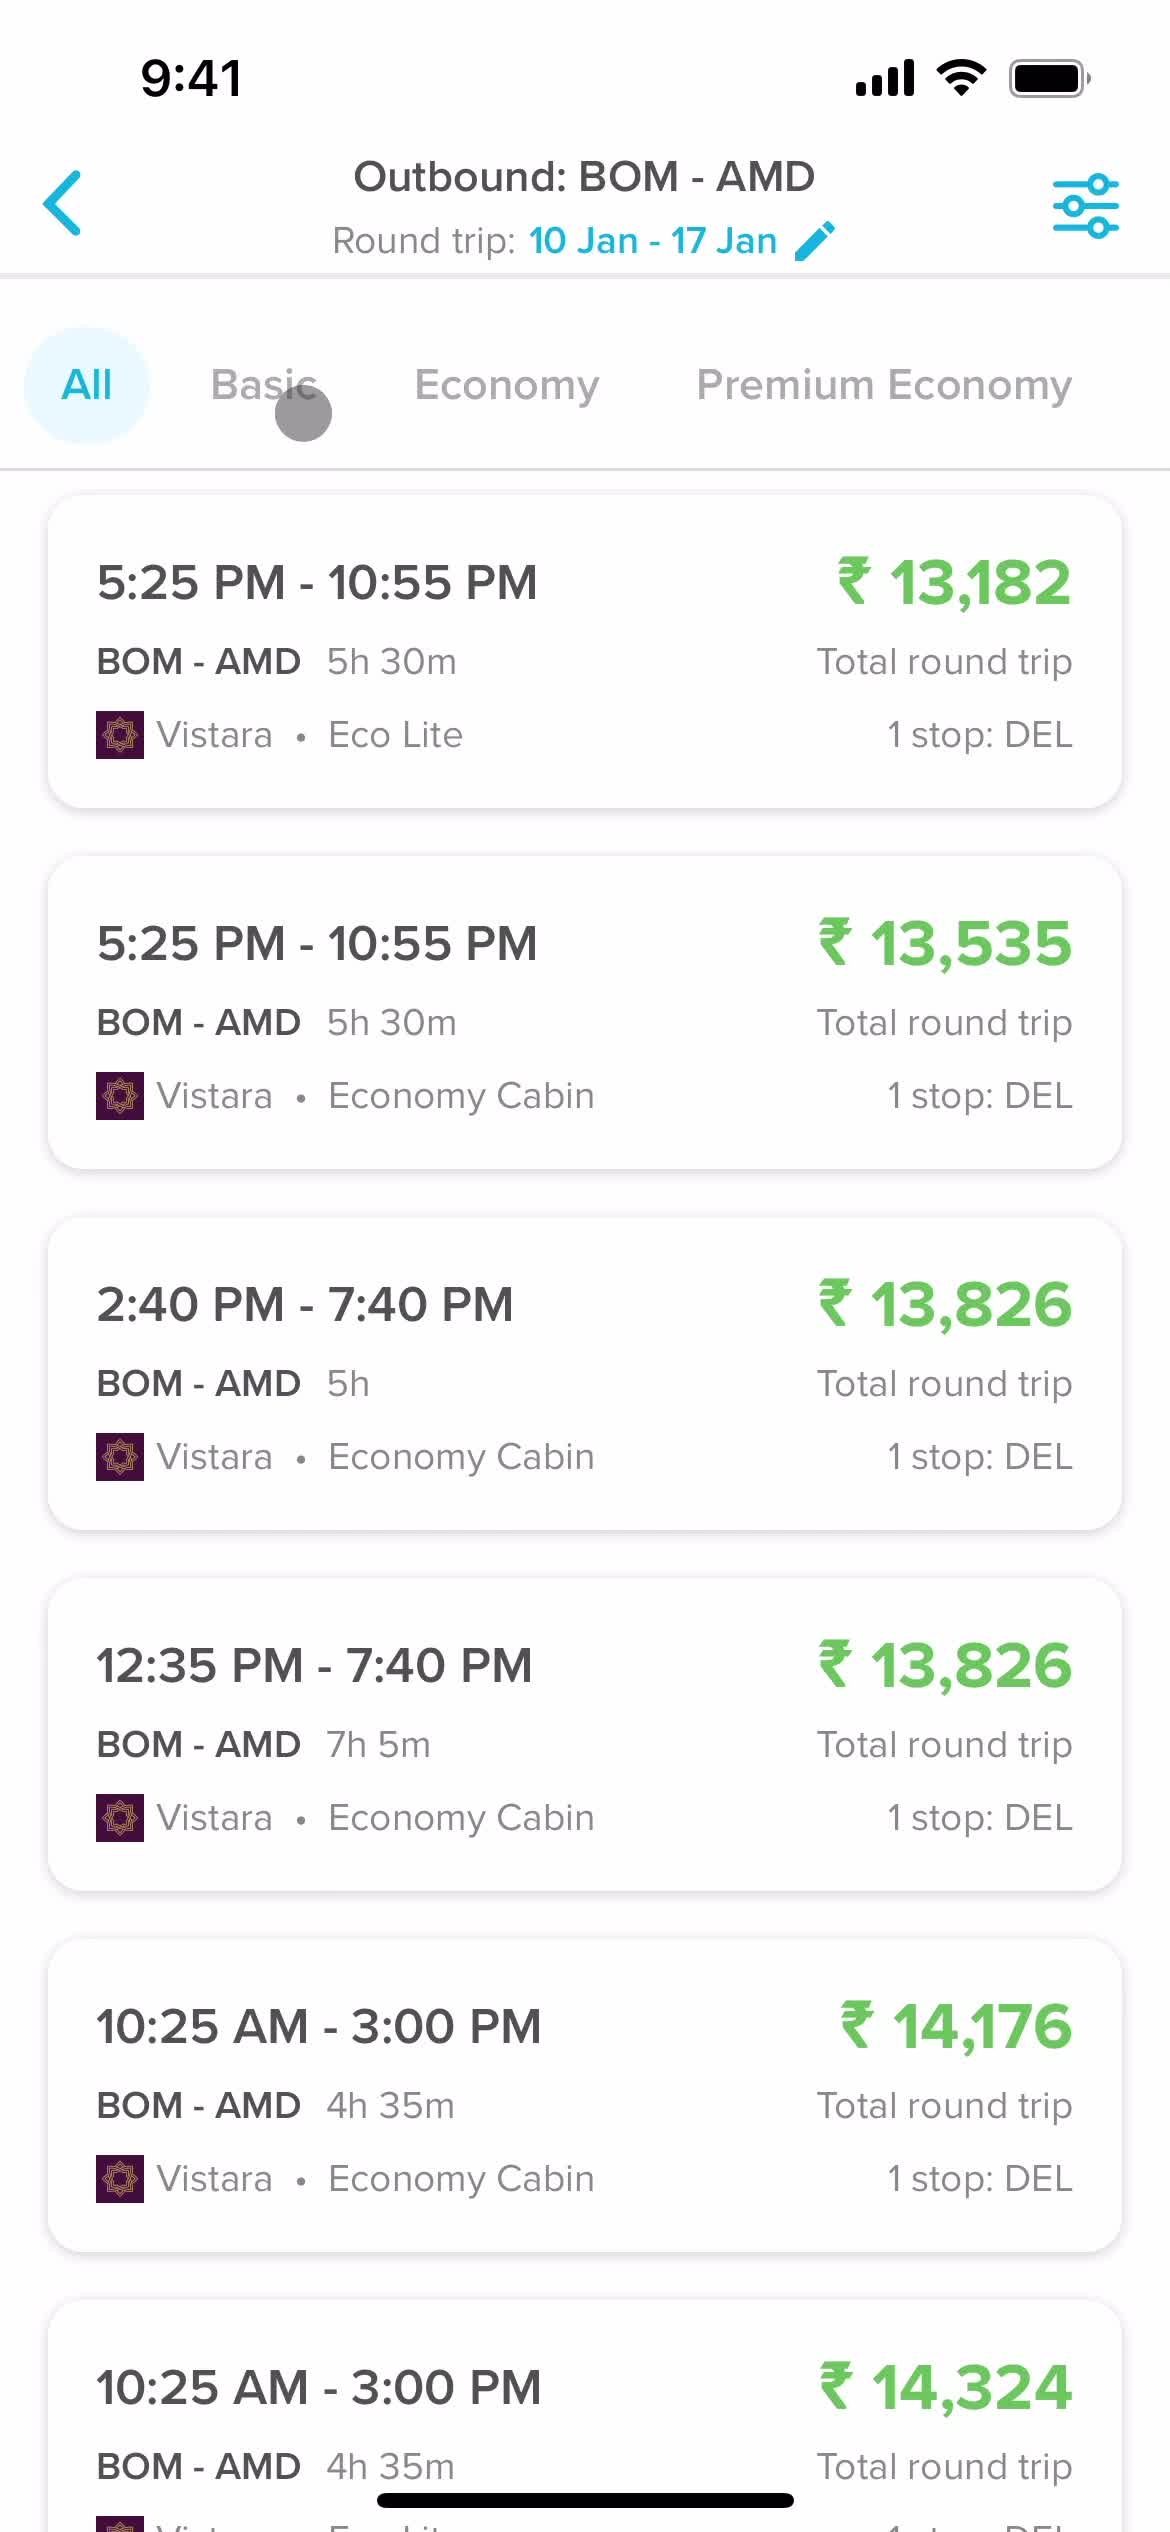The height and width of the screenshot is (2532, 1170).
Task: Tap the pencil edit dates icon
Action: coord(814,241)
